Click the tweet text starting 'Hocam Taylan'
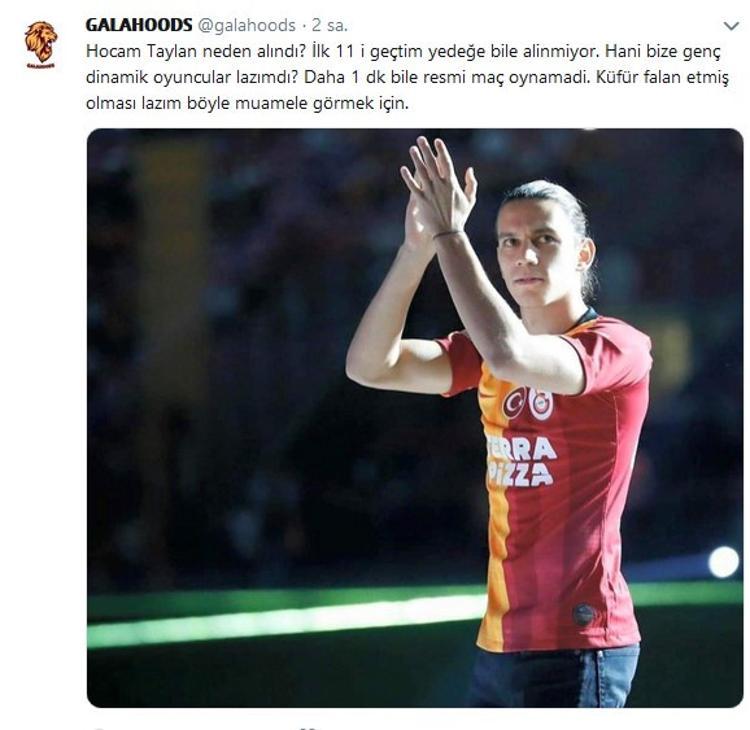 408,77
